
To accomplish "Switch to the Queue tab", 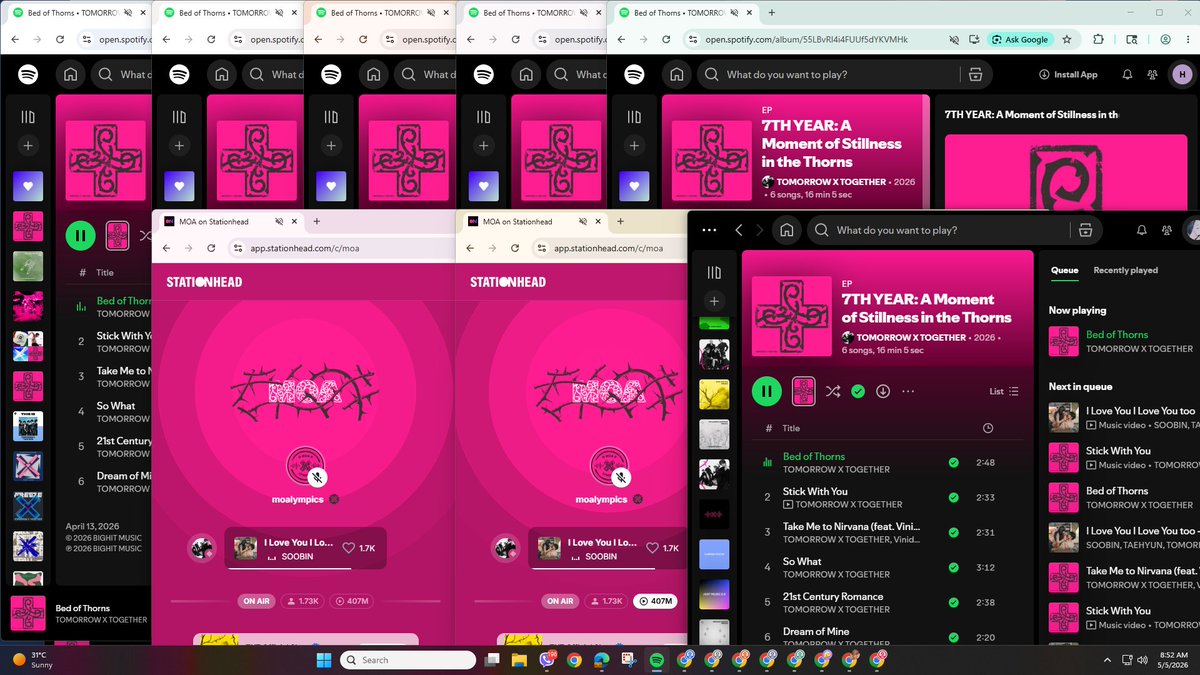I will coord(1064,270).
